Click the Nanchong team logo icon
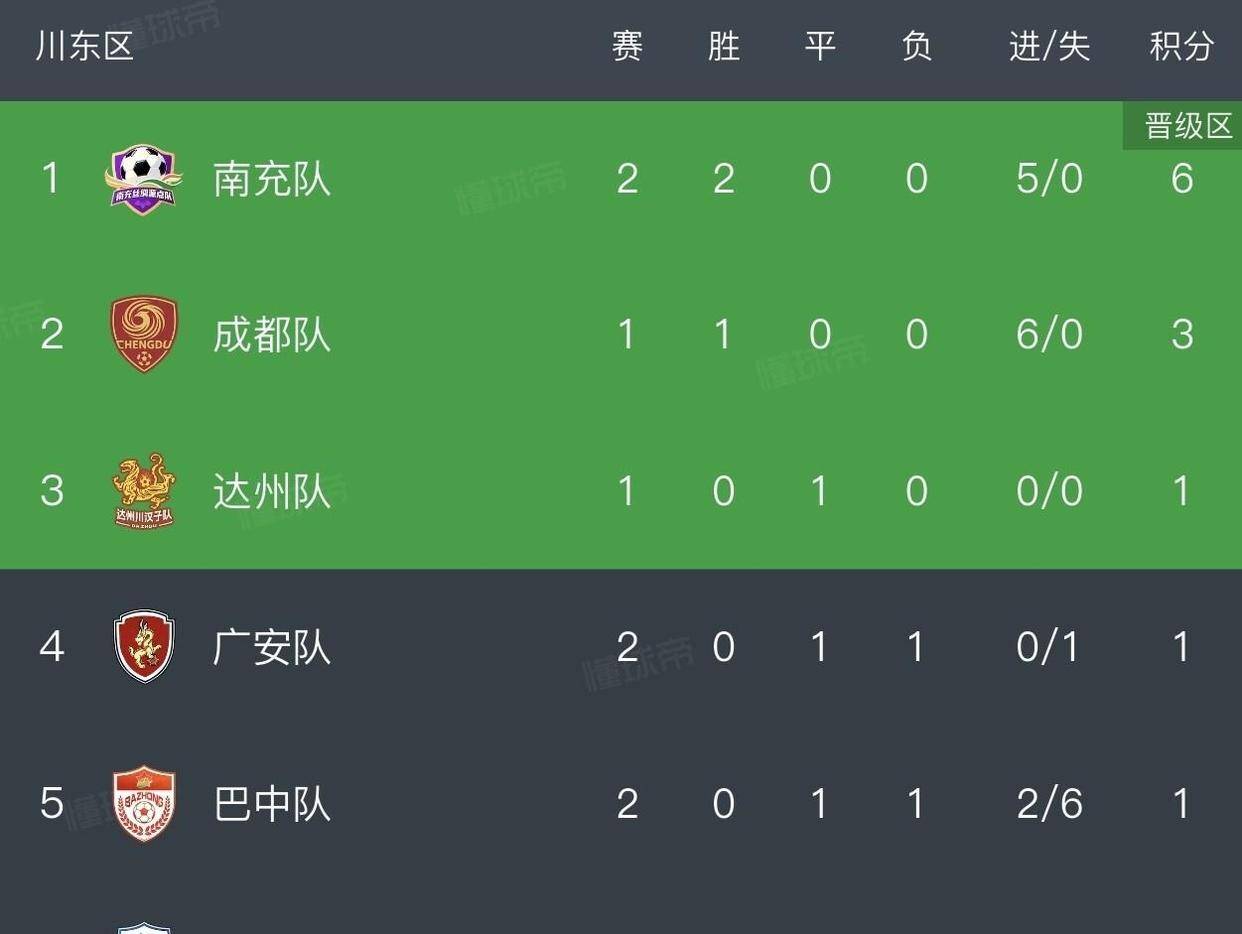Screen dimensions: 1242x934 click(144, 179)
